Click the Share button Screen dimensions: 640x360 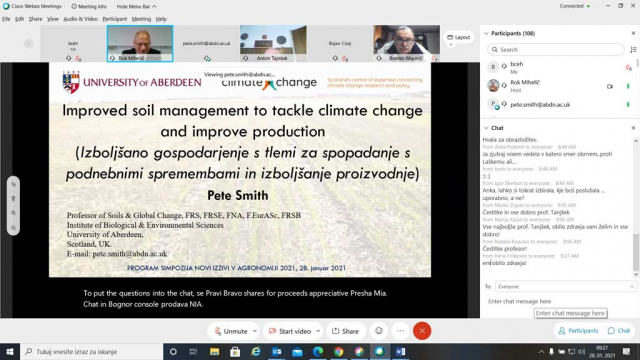(x=345, y=331)
